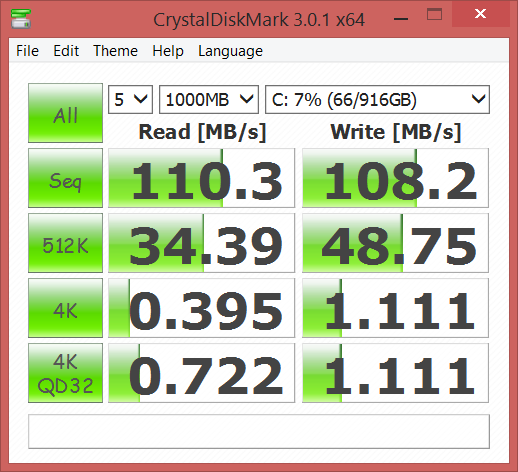The image size is (518, 472).
Task: Click the 512K write result 48.75
Action: pos(395,243)
